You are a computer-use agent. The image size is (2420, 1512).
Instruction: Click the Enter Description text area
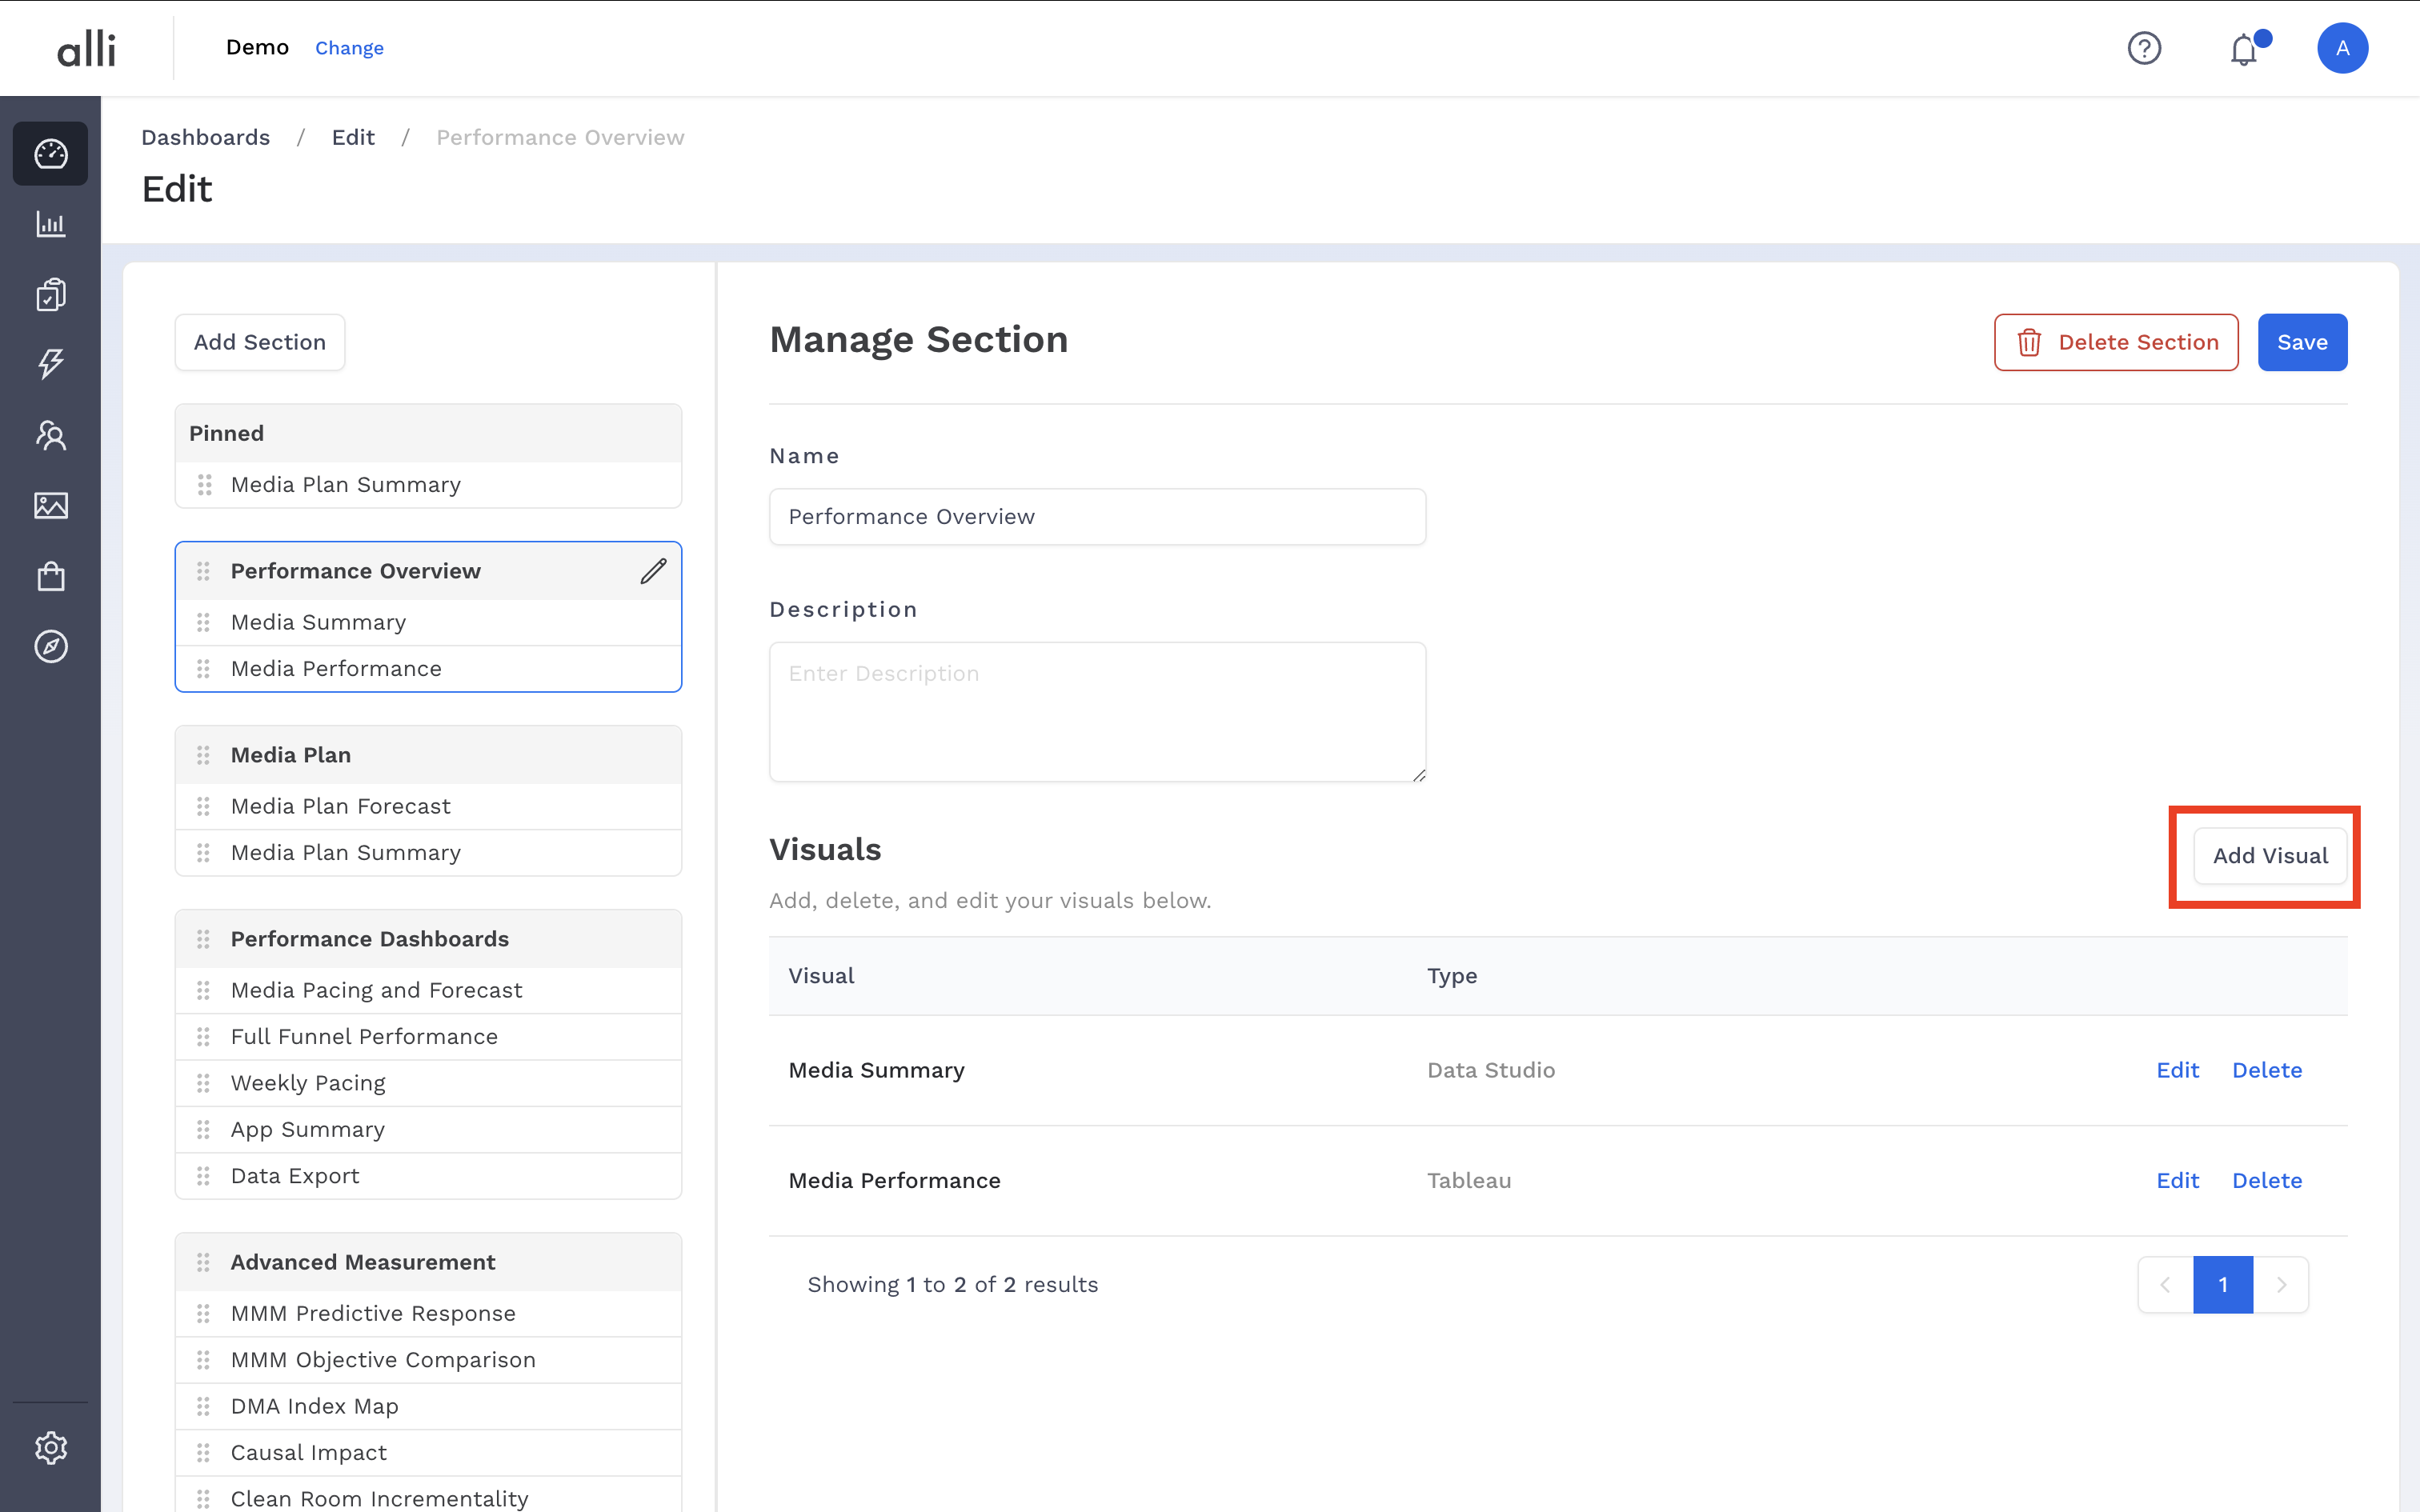[x=1097, y=711]
